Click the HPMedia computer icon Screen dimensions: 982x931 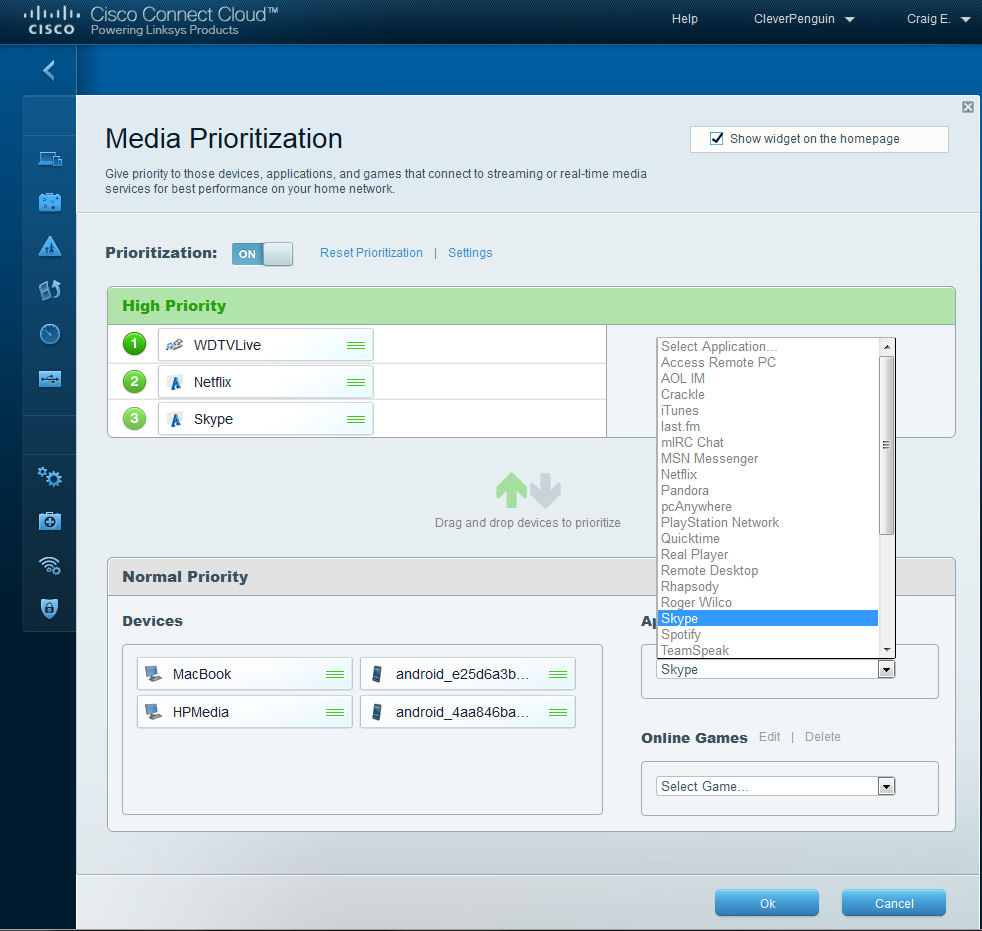[153, 712]
